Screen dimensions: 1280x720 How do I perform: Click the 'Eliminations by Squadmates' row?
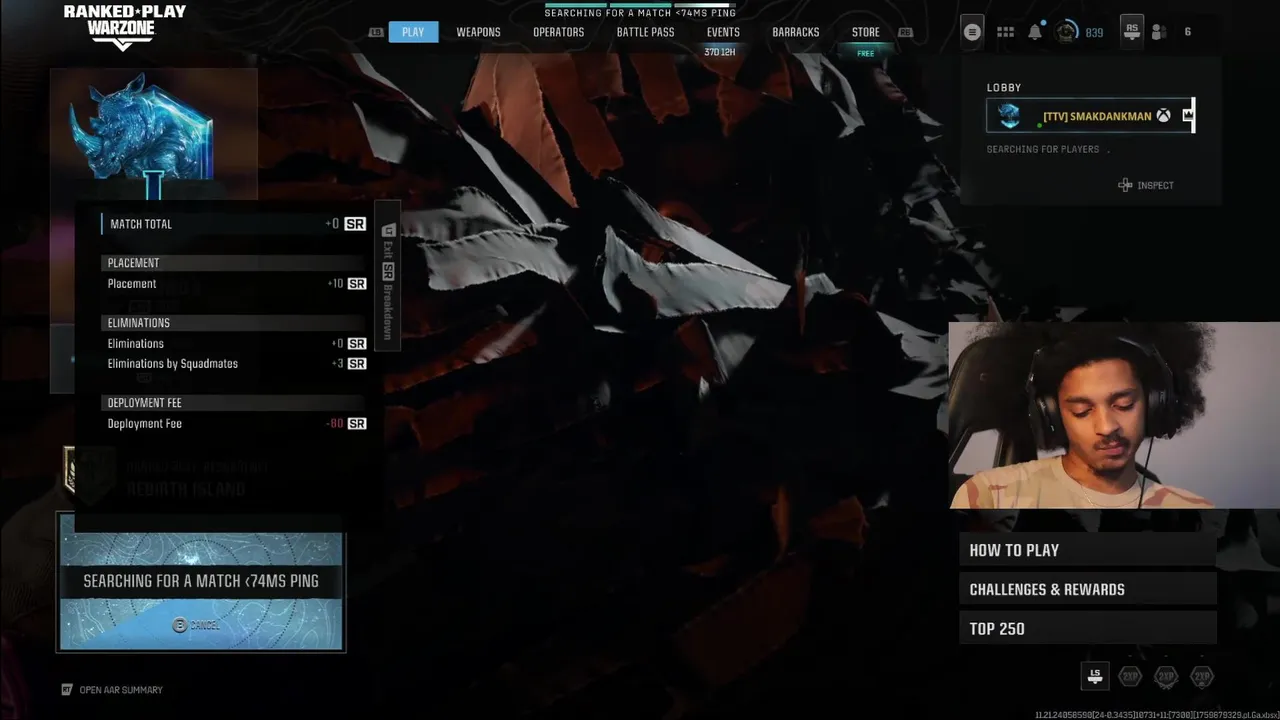click(236, 364)
